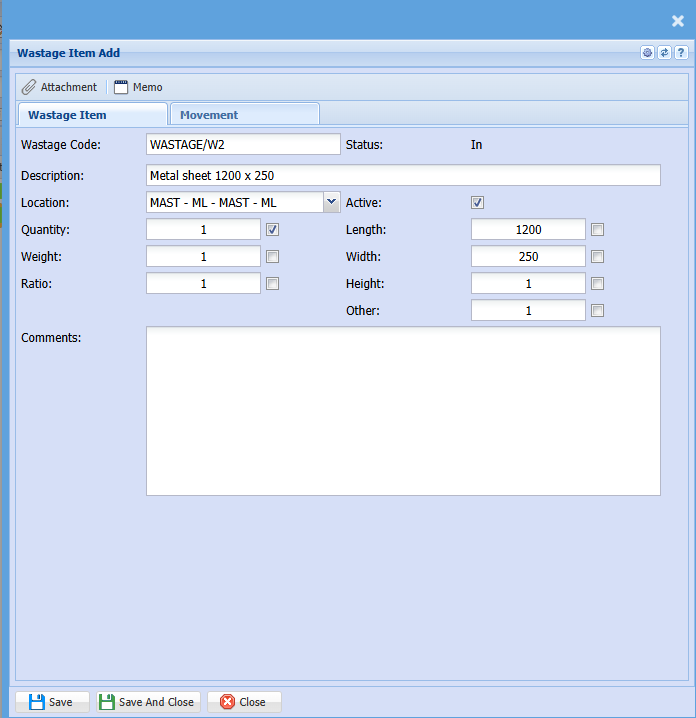Toggle the checkbox next to Quantity
This screenshot has width=696, height=718.
(x=273, y=230)
